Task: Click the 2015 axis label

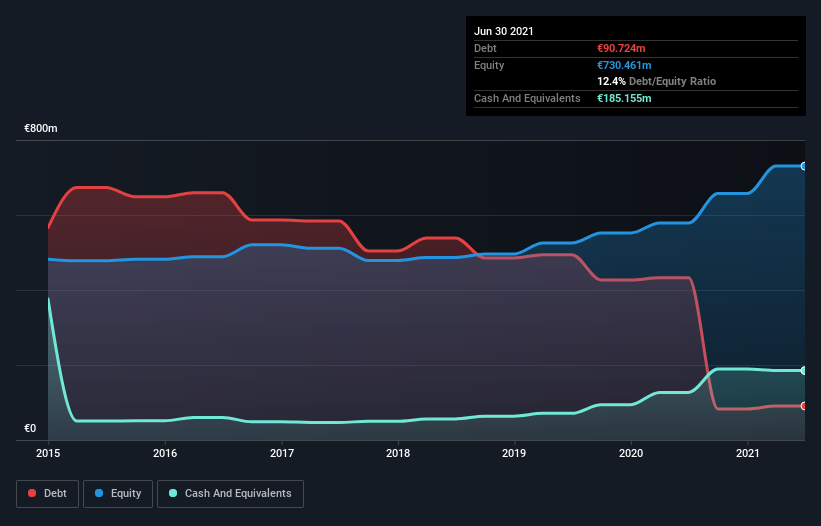Action: (48, 453)
